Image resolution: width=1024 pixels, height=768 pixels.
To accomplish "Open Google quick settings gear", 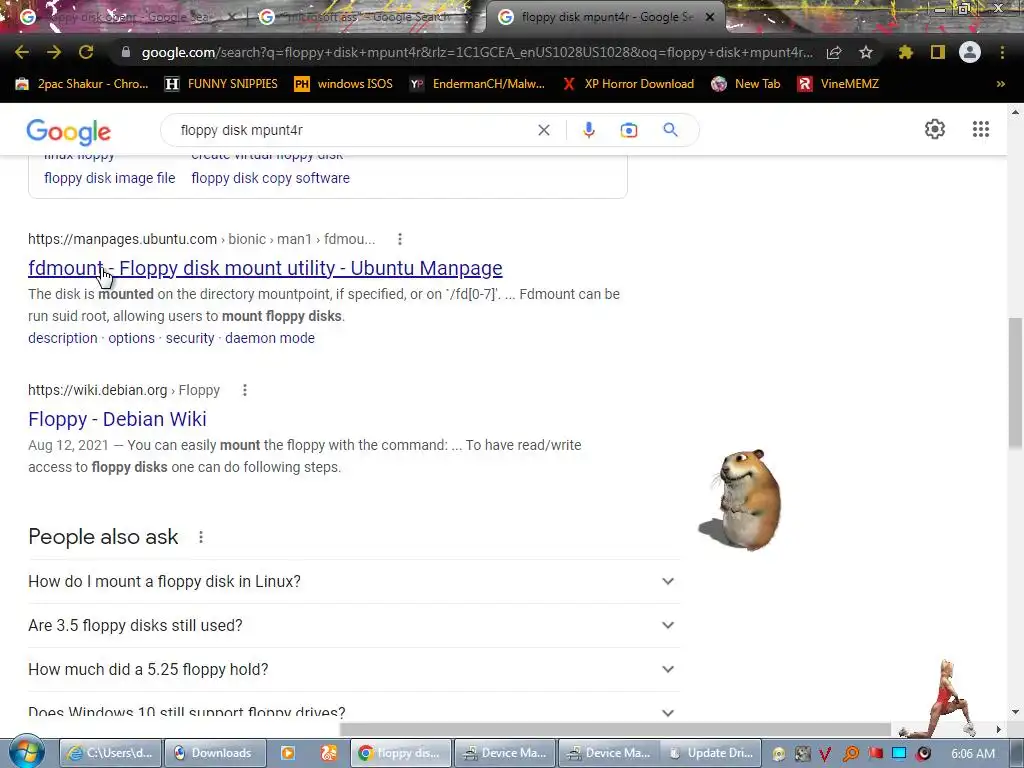I will (935, 129).
